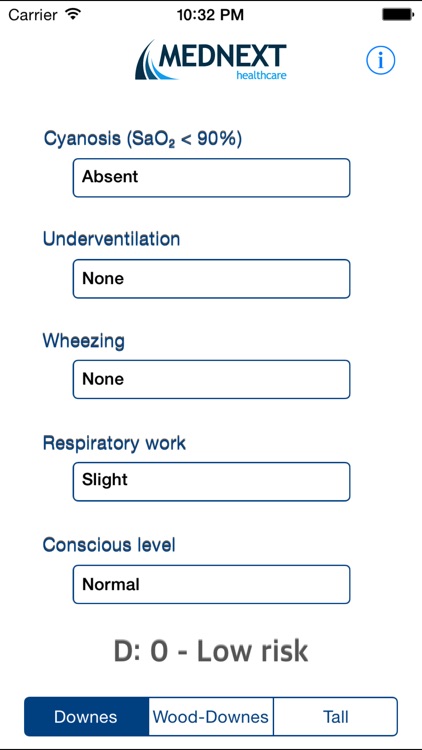The width and height of the screenshot is (422, 750).
Task: Tap the Underventilation label
Action: point(111,239)
